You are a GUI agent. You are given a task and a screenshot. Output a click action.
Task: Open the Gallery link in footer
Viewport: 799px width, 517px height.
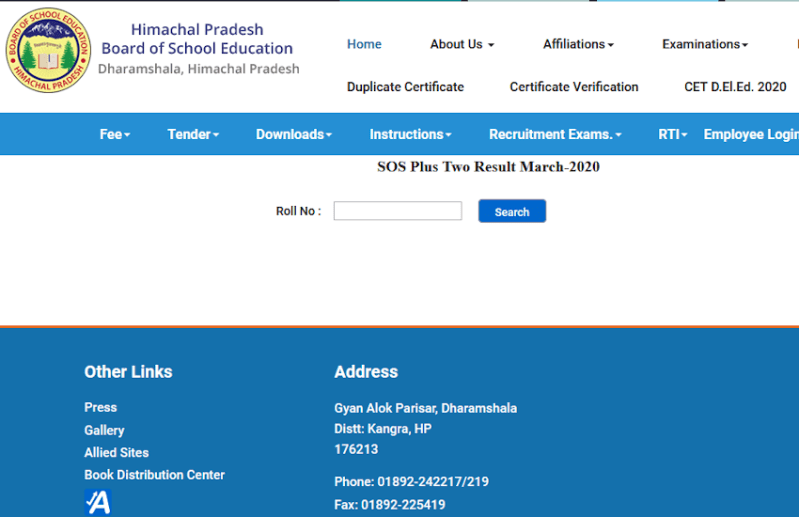click(104, 430)
